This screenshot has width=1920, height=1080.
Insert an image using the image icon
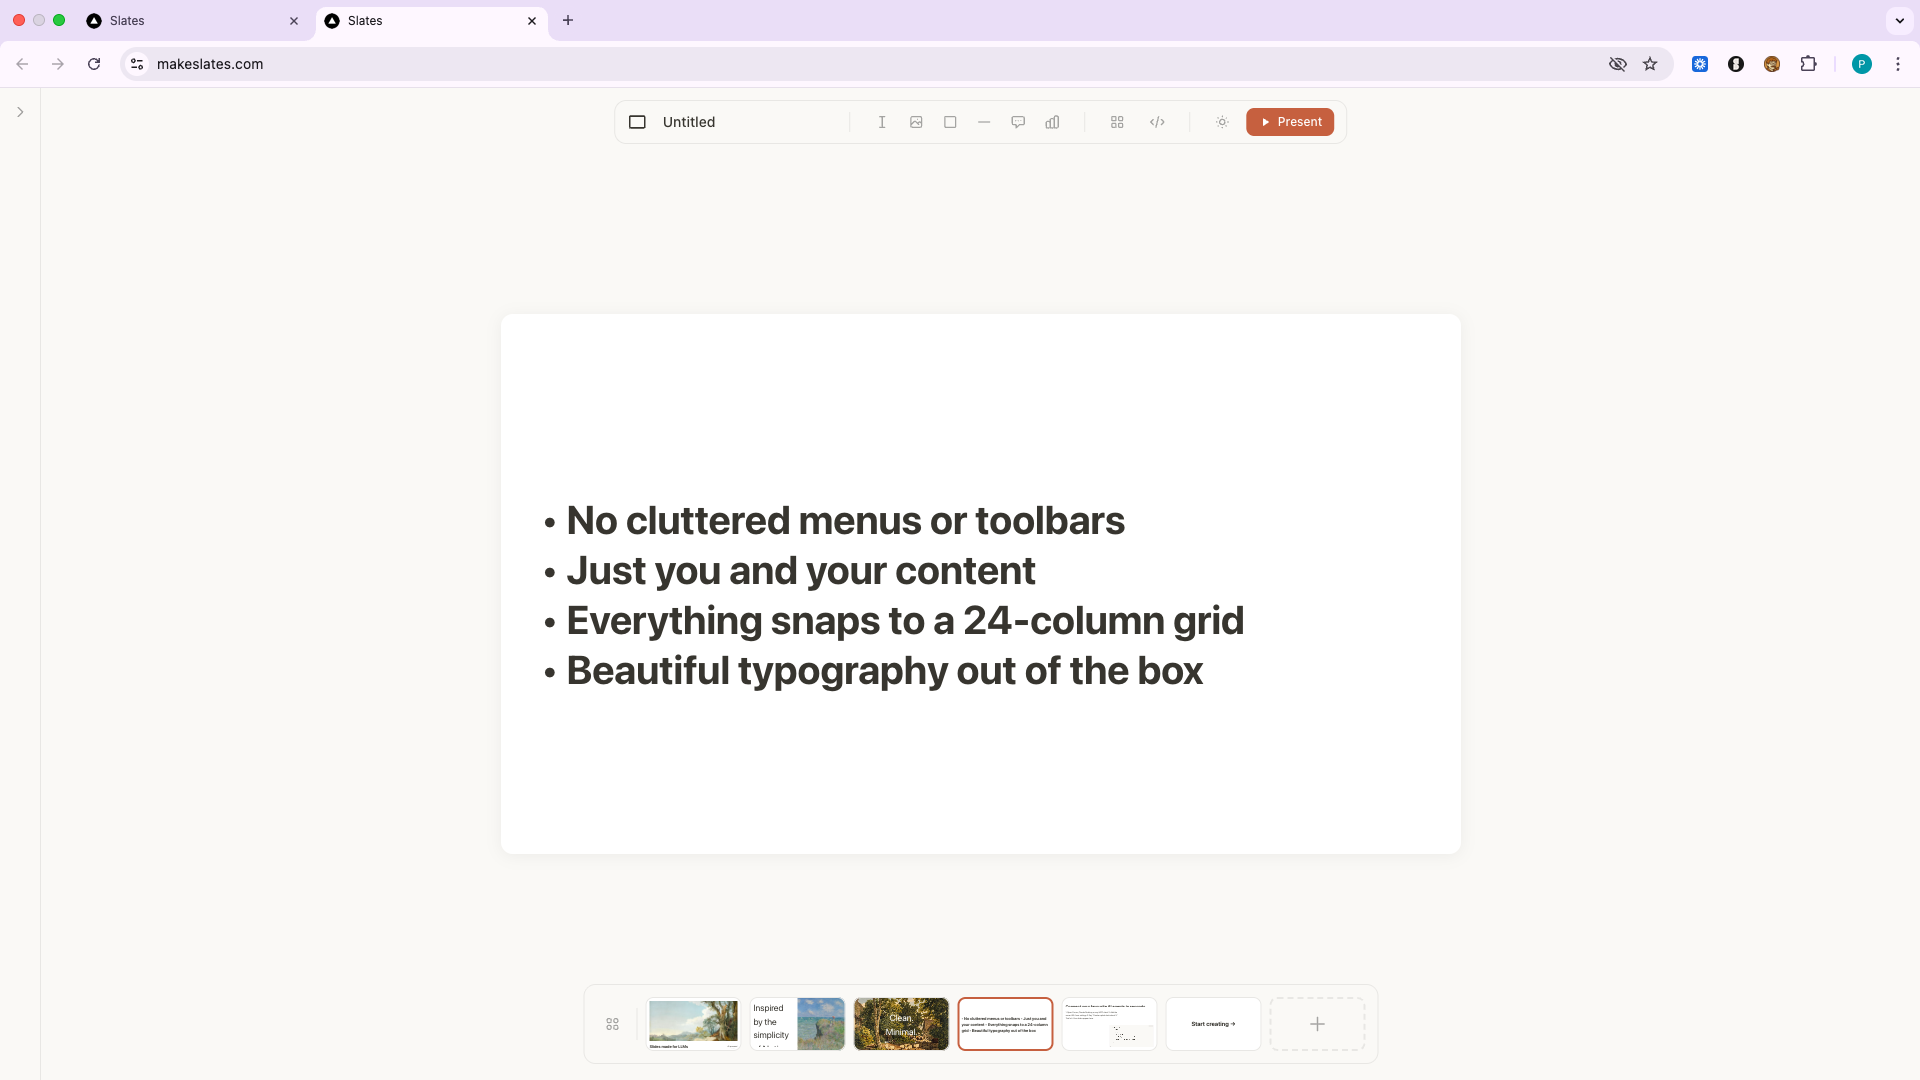tap(916, 122)
